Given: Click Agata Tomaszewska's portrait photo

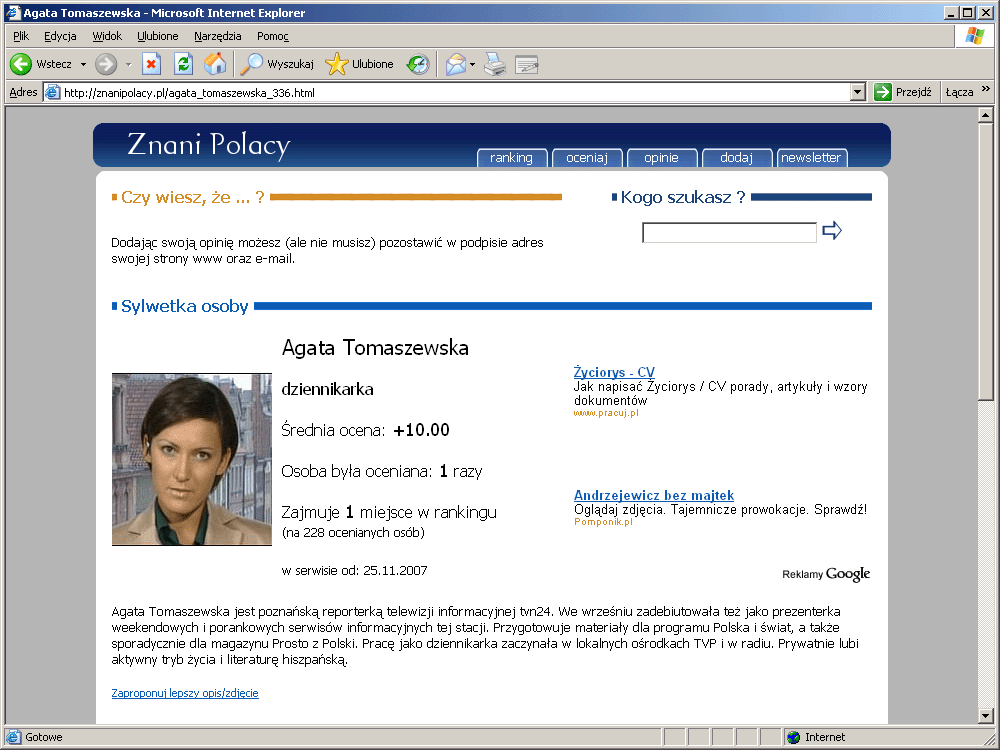Looking at the screenshot, I should (192, 459).
